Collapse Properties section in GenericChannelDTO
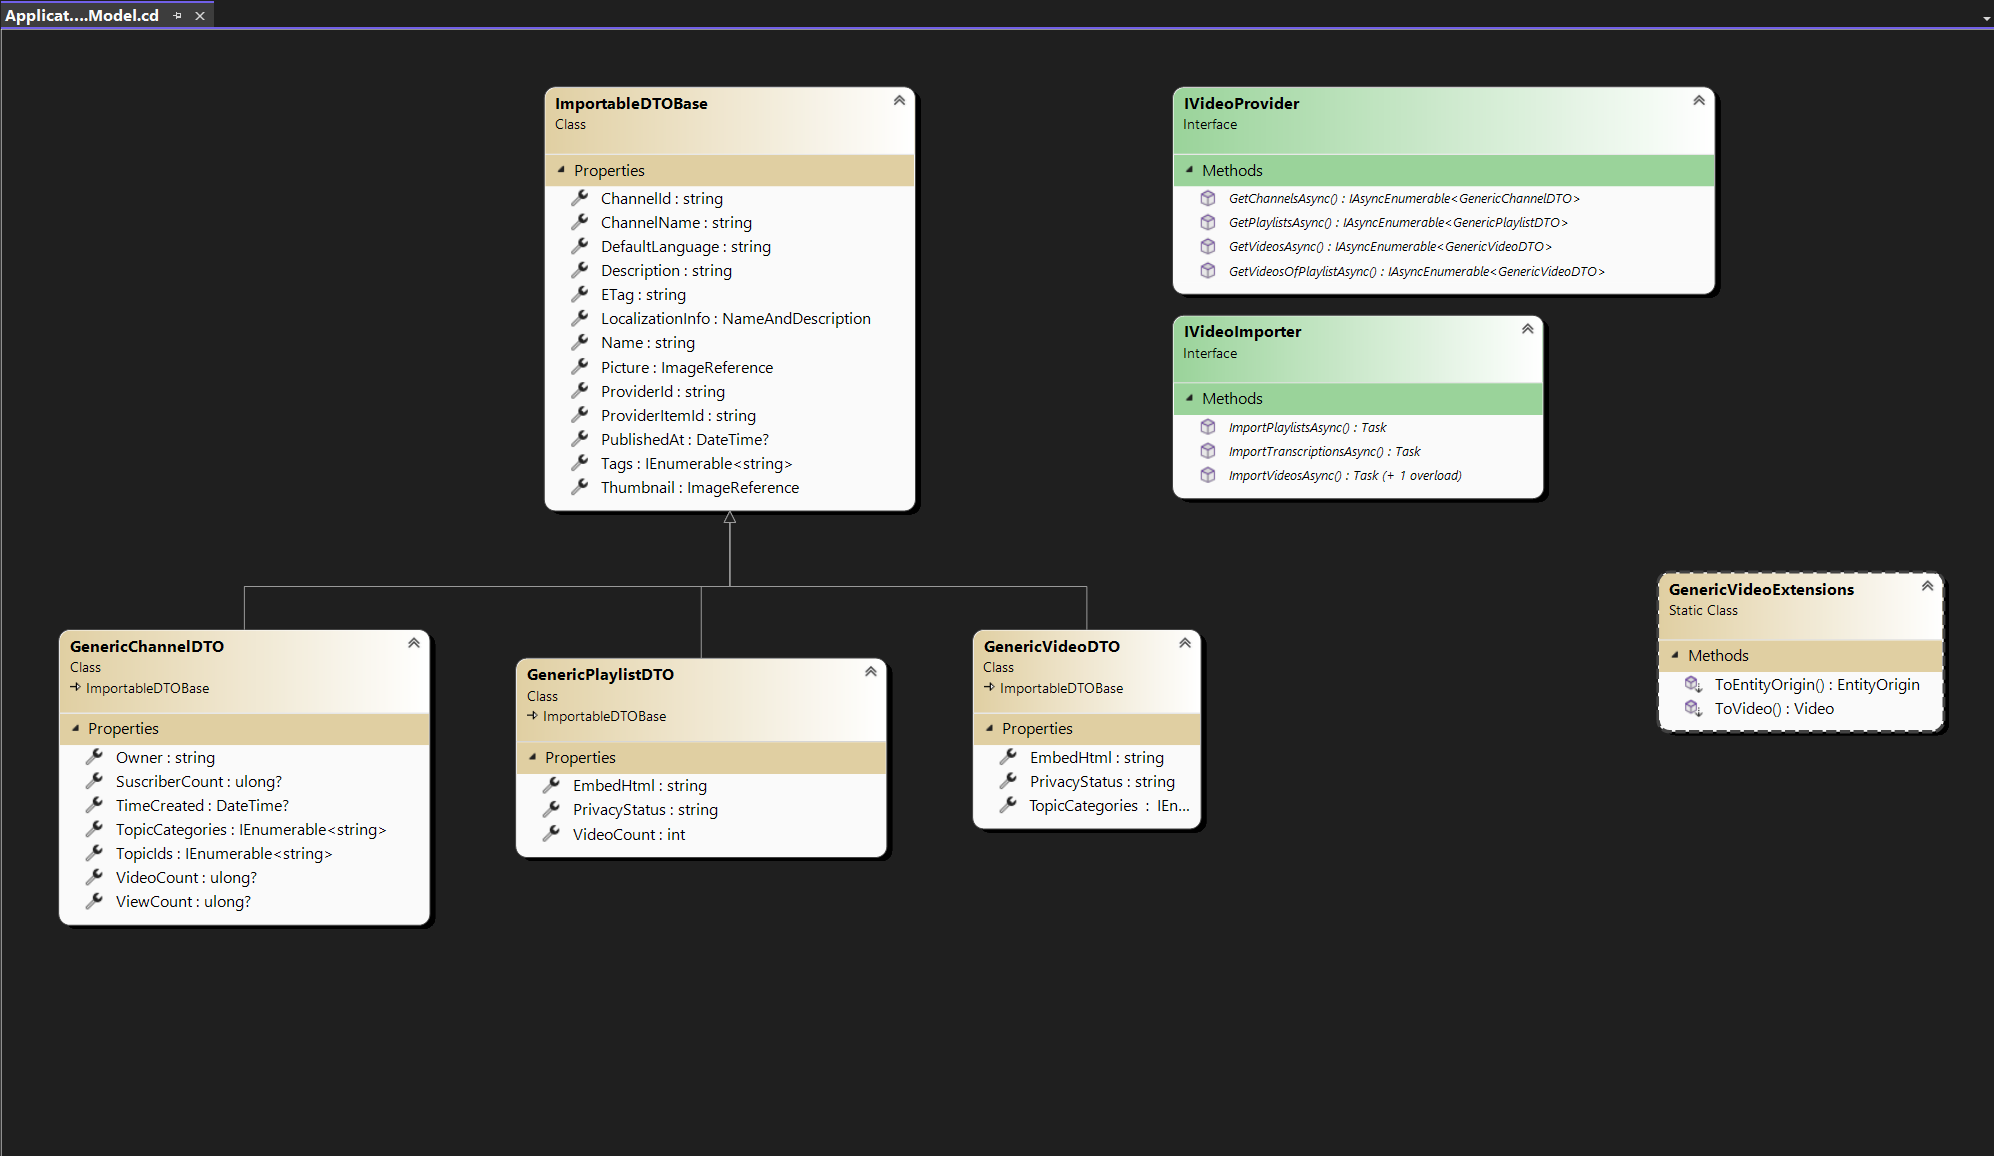 pos(75,728)
